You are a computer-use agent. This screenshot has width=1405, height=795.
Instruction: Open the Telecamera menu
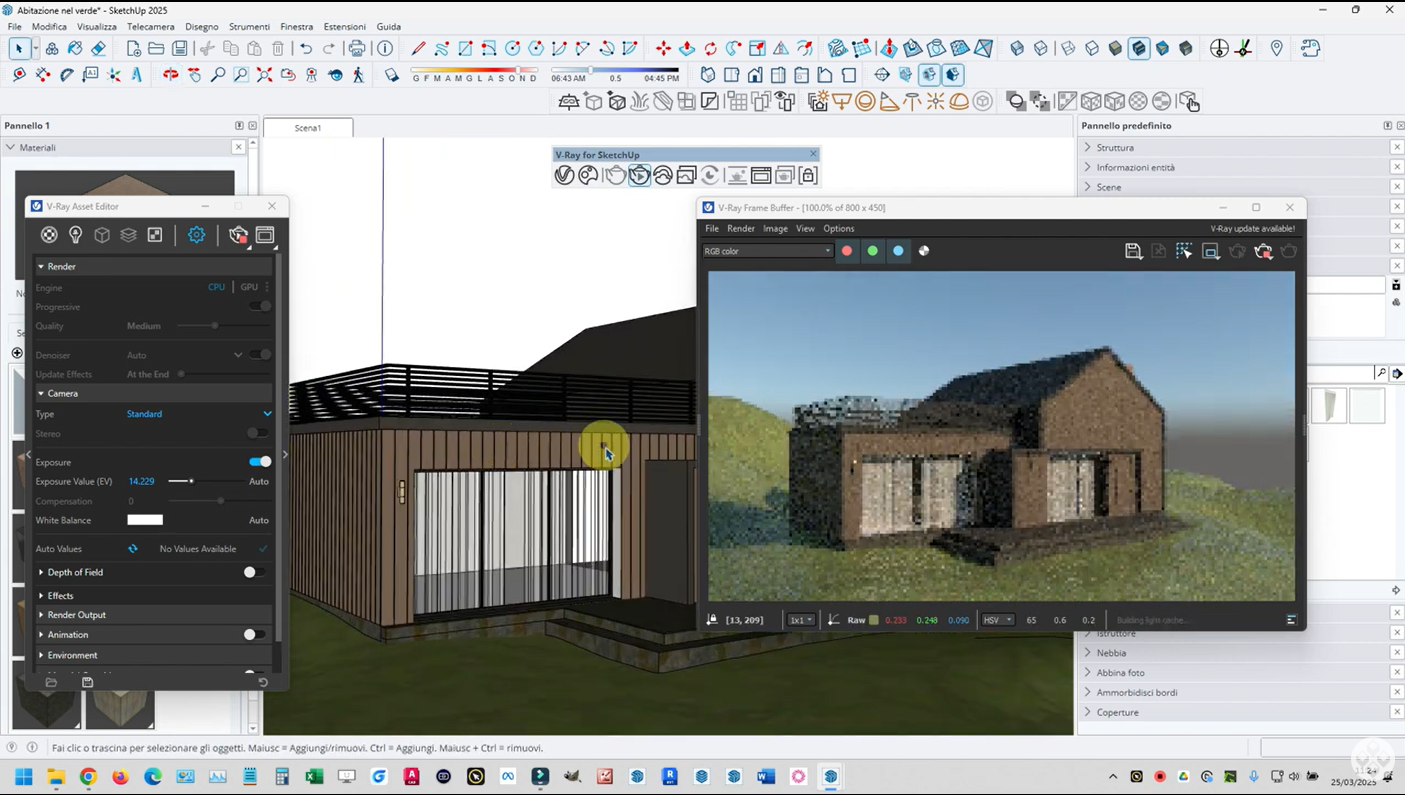[150, 27]
